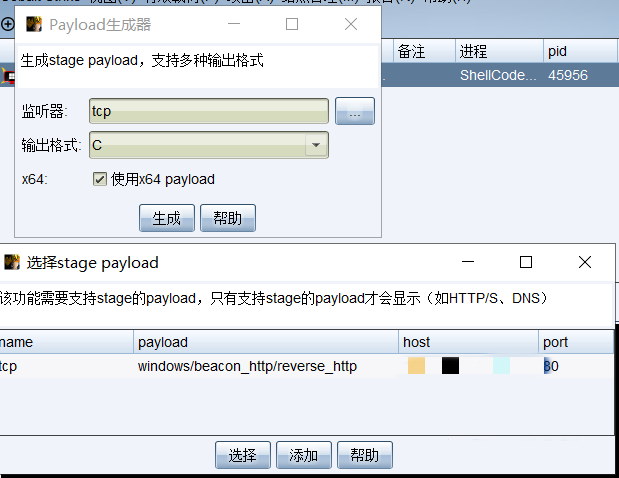Click the 添加 button

[x=304, y=455]
